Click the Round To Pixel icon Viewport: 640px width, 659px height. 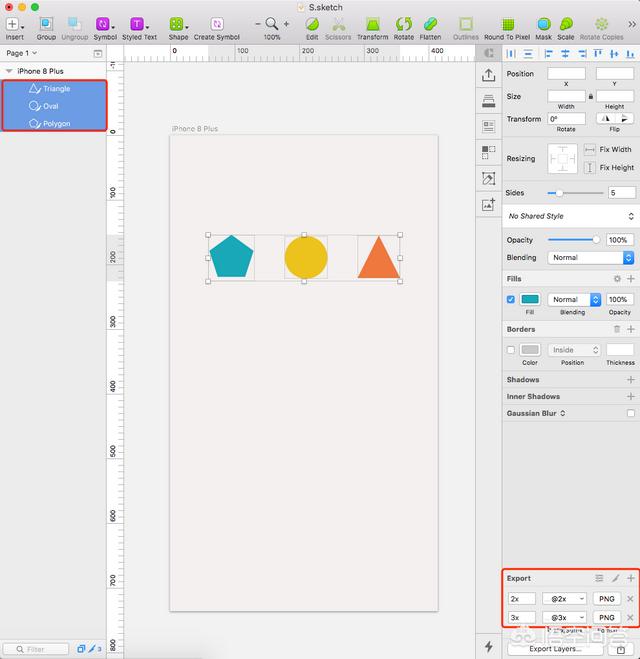point(508,24)
